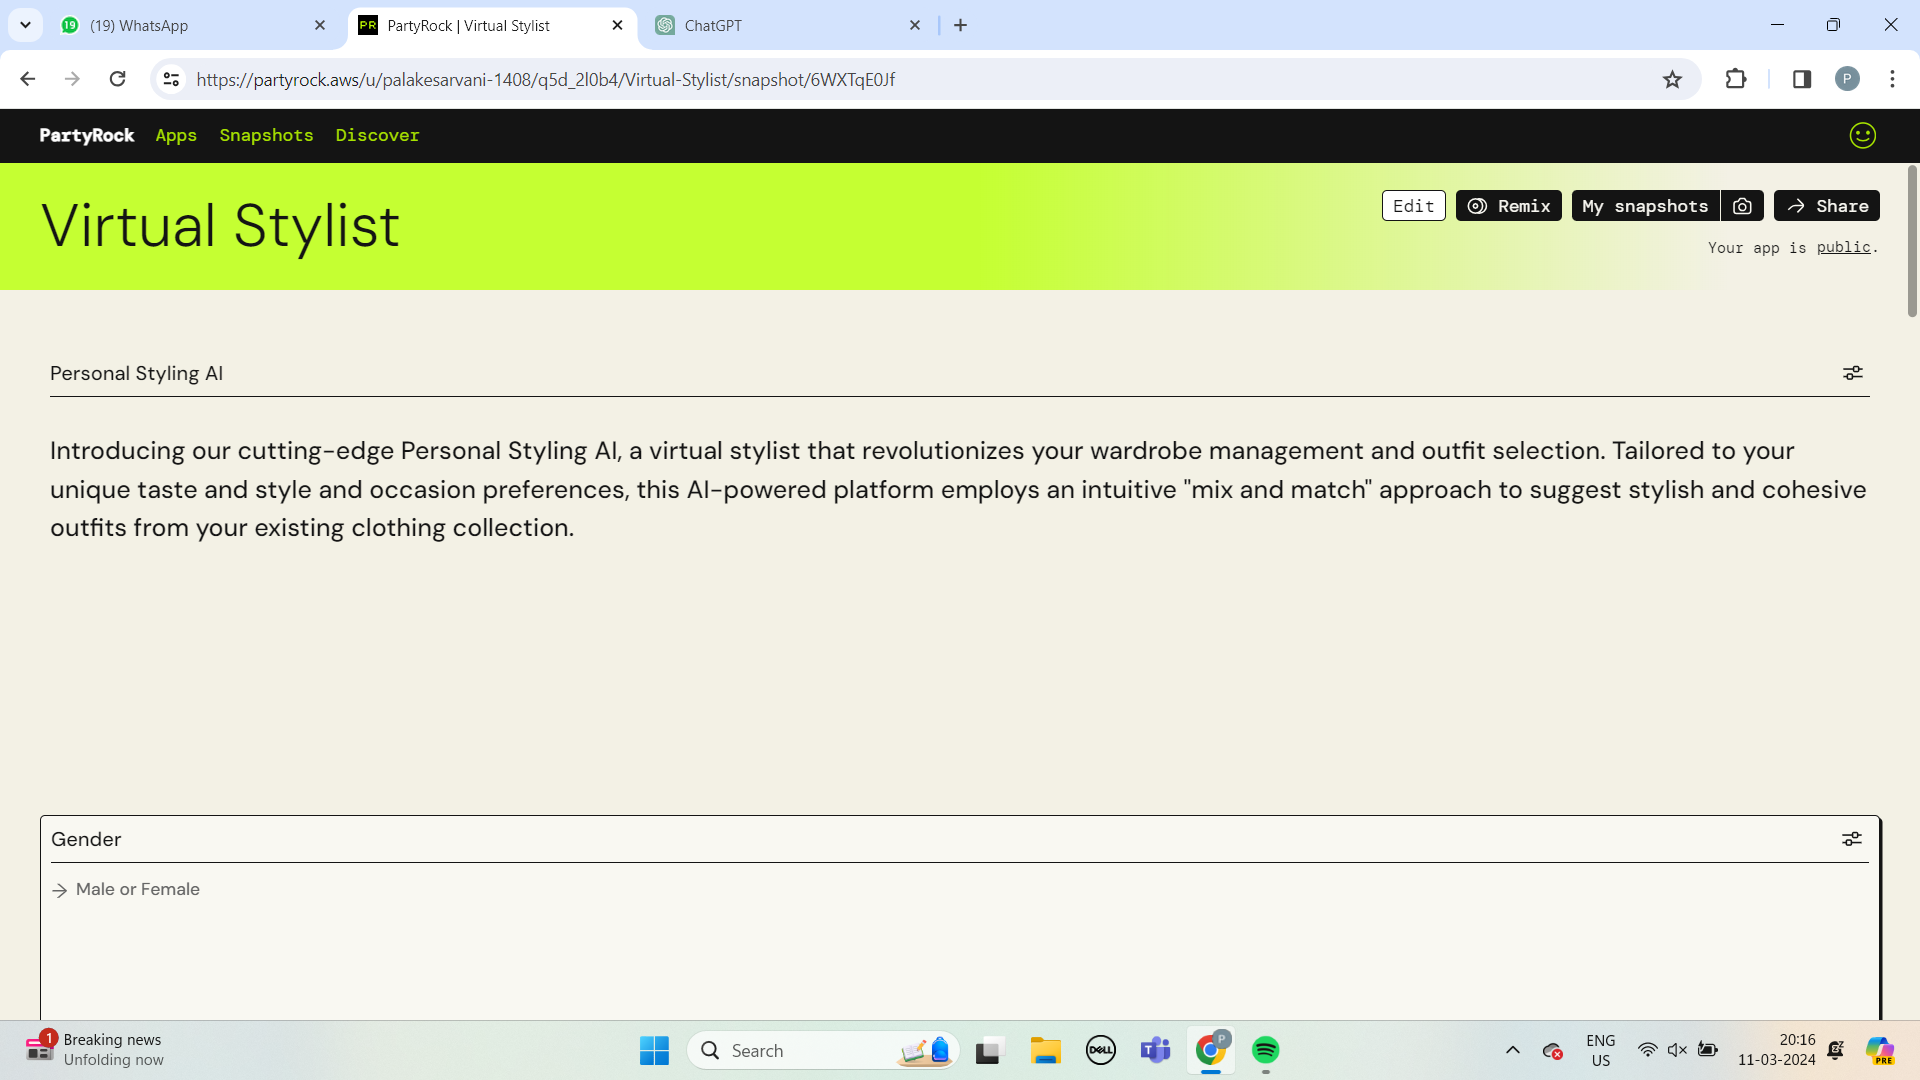Click the camera snapshot icon
The width and height of the screenshot is (1920, 1080).
coord(1742,206)
